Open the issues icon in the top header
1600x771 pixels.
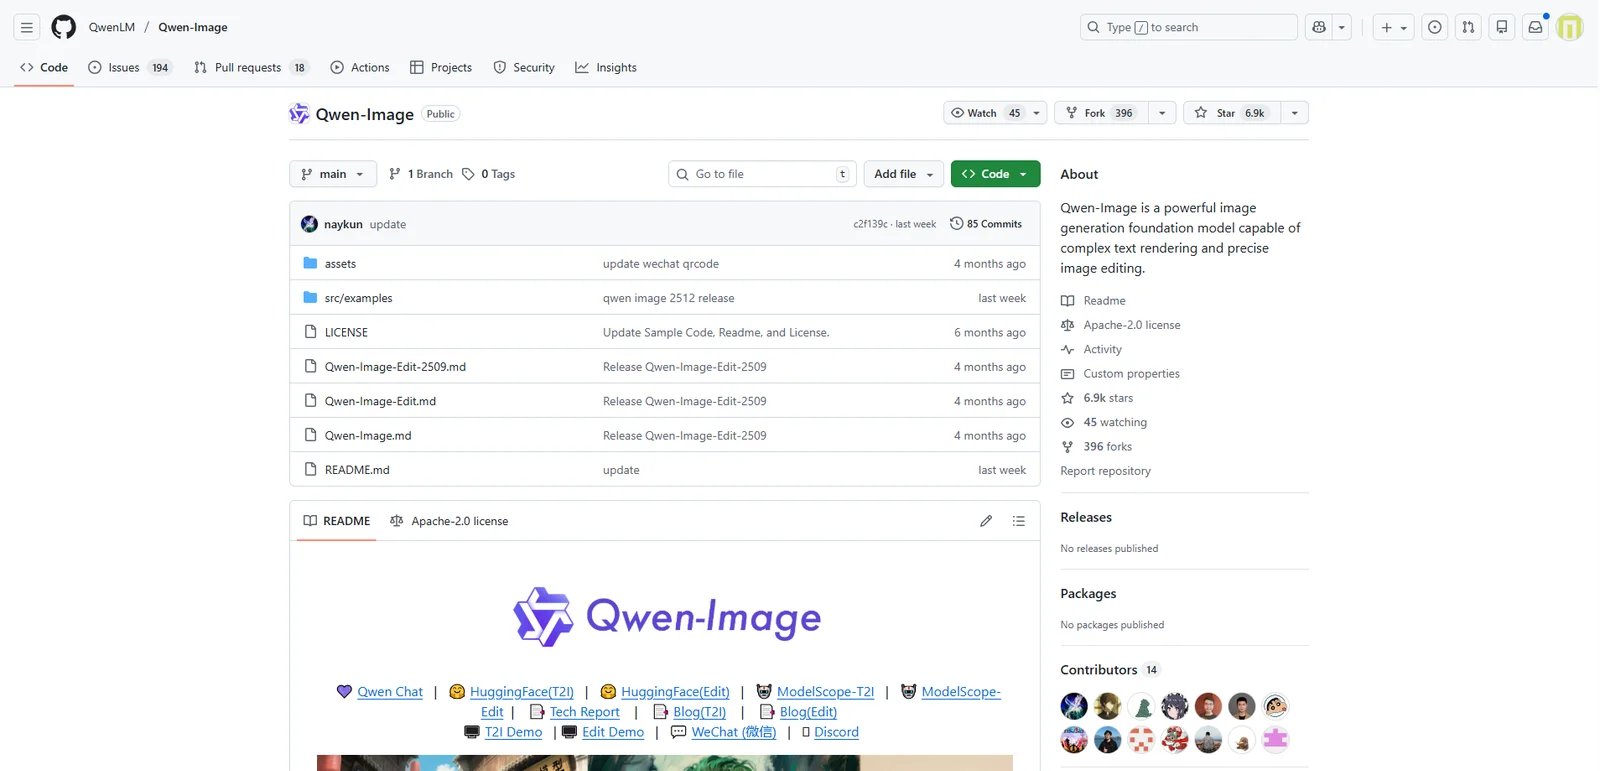[1435, 27]
